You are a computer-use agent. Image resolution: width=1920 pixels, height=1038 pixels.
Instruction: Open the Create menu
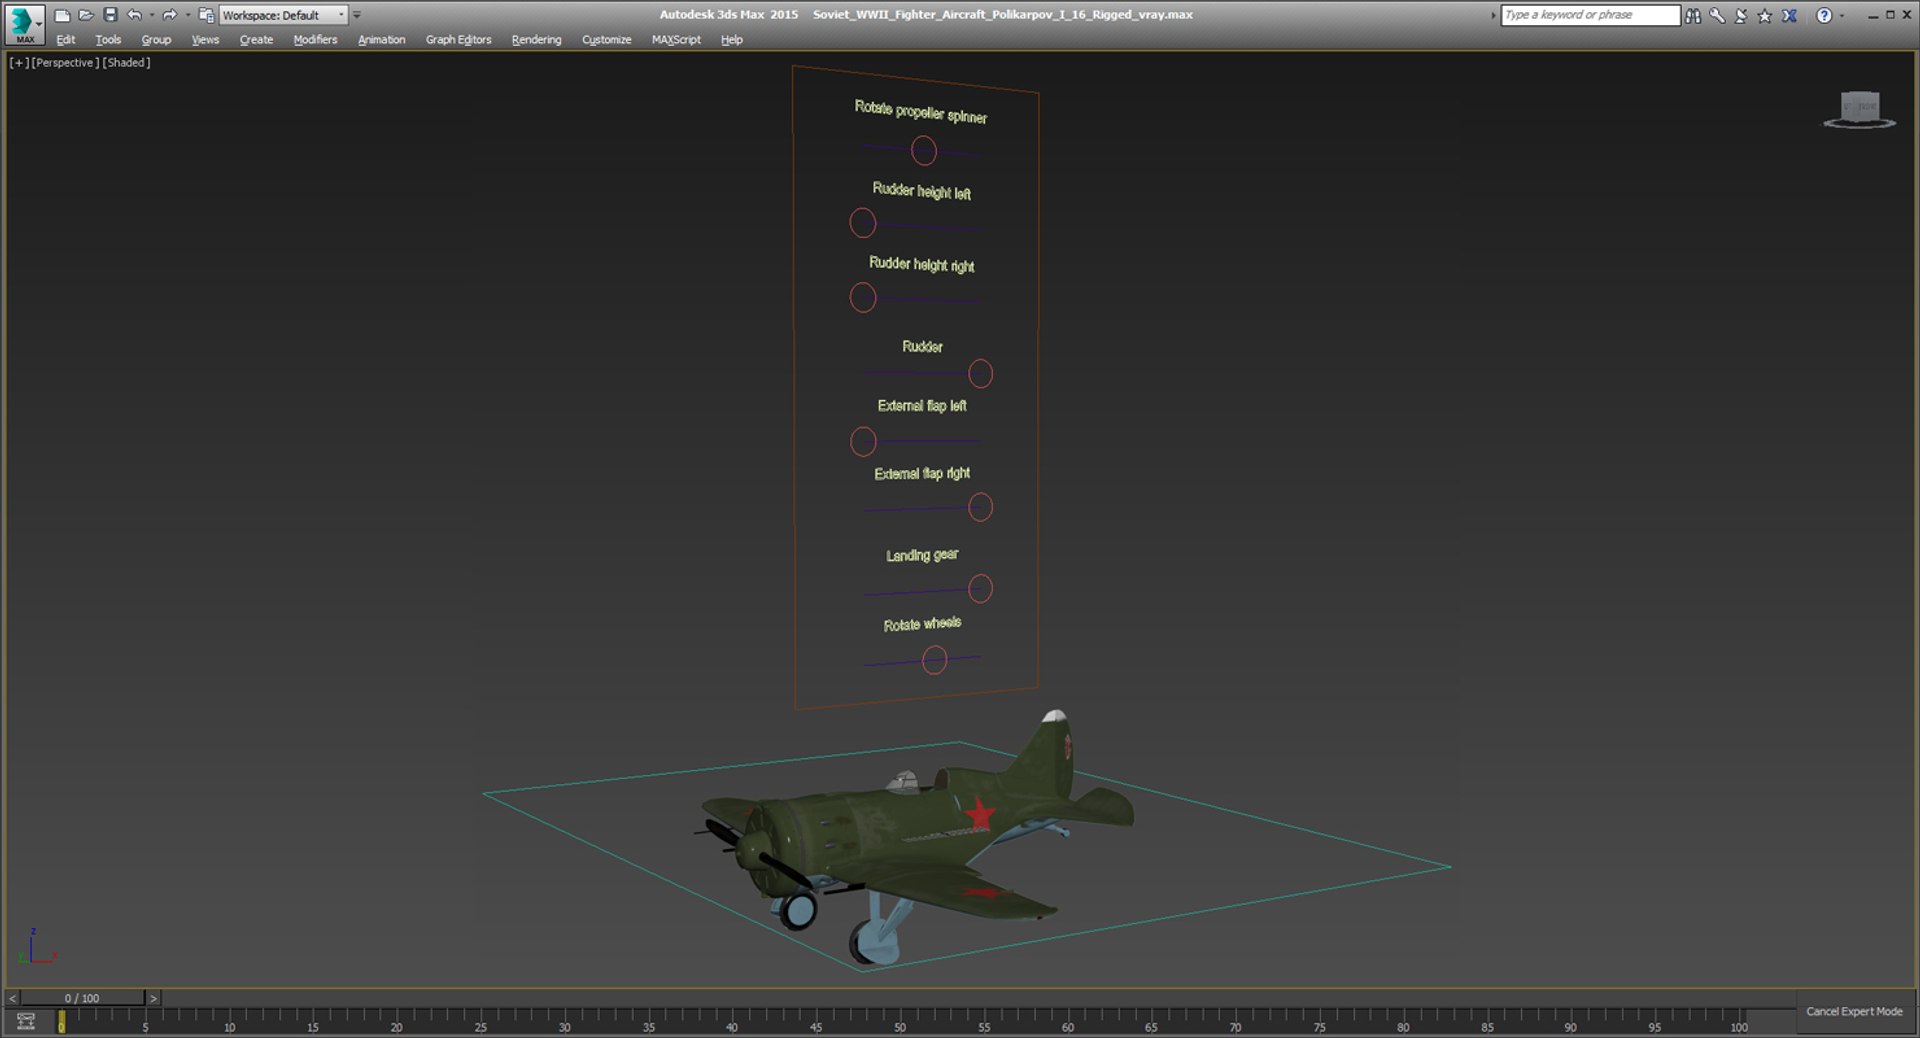point(256,40)
